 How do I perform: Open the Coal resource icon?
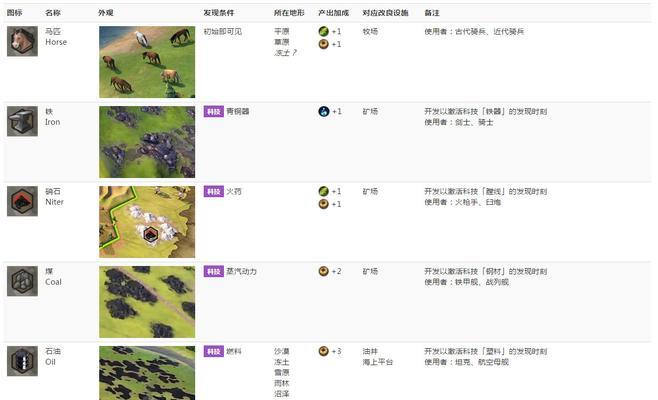pos(22,281)
